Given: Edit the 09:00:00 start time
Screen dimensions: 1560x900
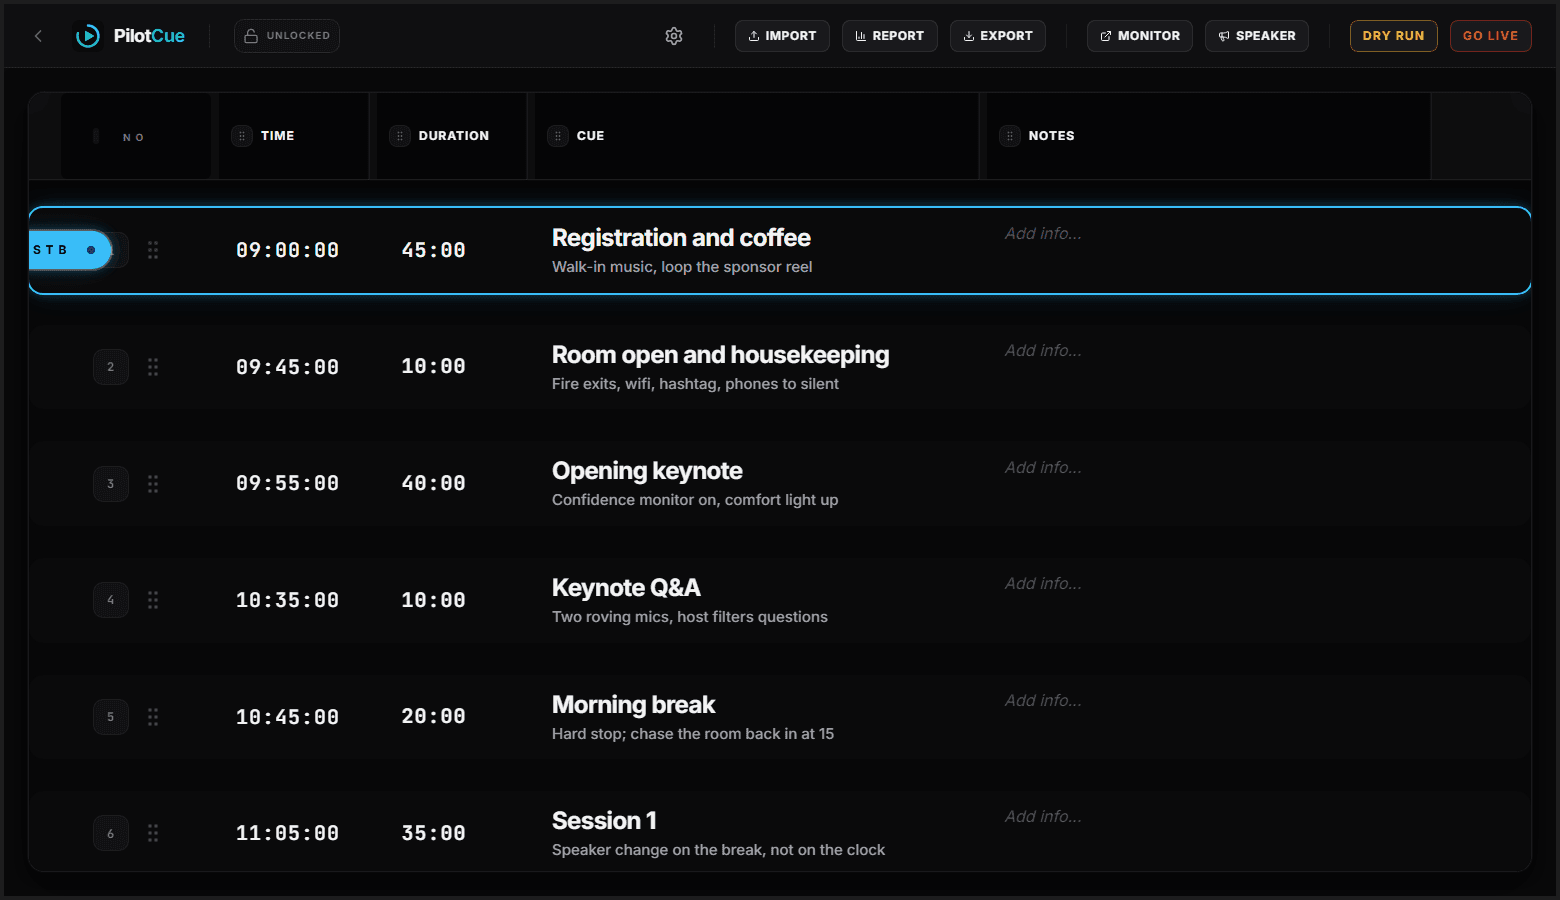Looking at the screenshot, I should tap(288, 250).
